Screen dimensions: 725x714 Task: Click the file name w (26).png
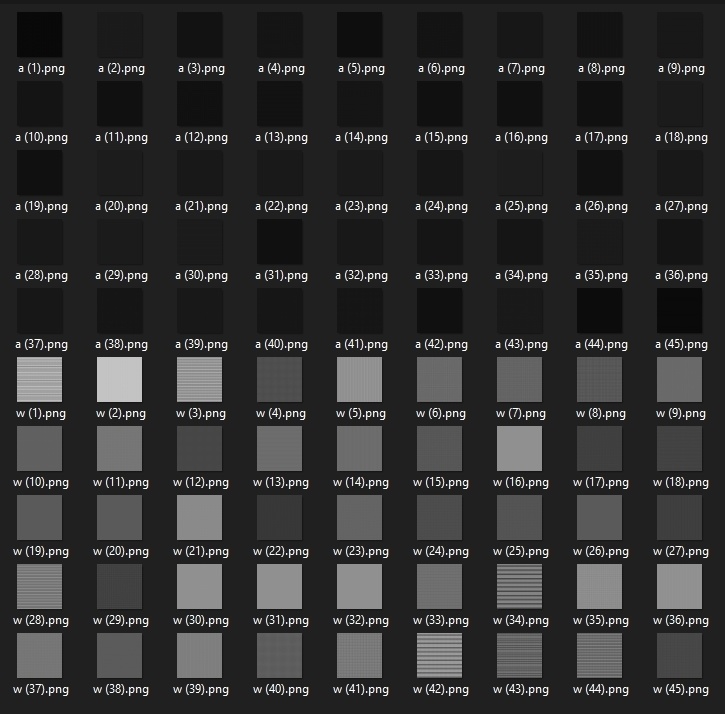click(x=601, y=551)
